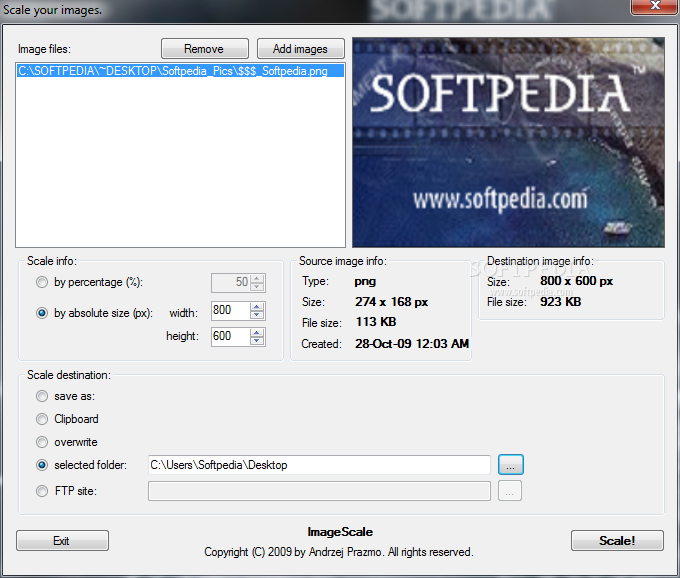Click the source file size '113 KB'
Image resolution: width=680 pixels, height=578 pixels.
click(376, 322)
